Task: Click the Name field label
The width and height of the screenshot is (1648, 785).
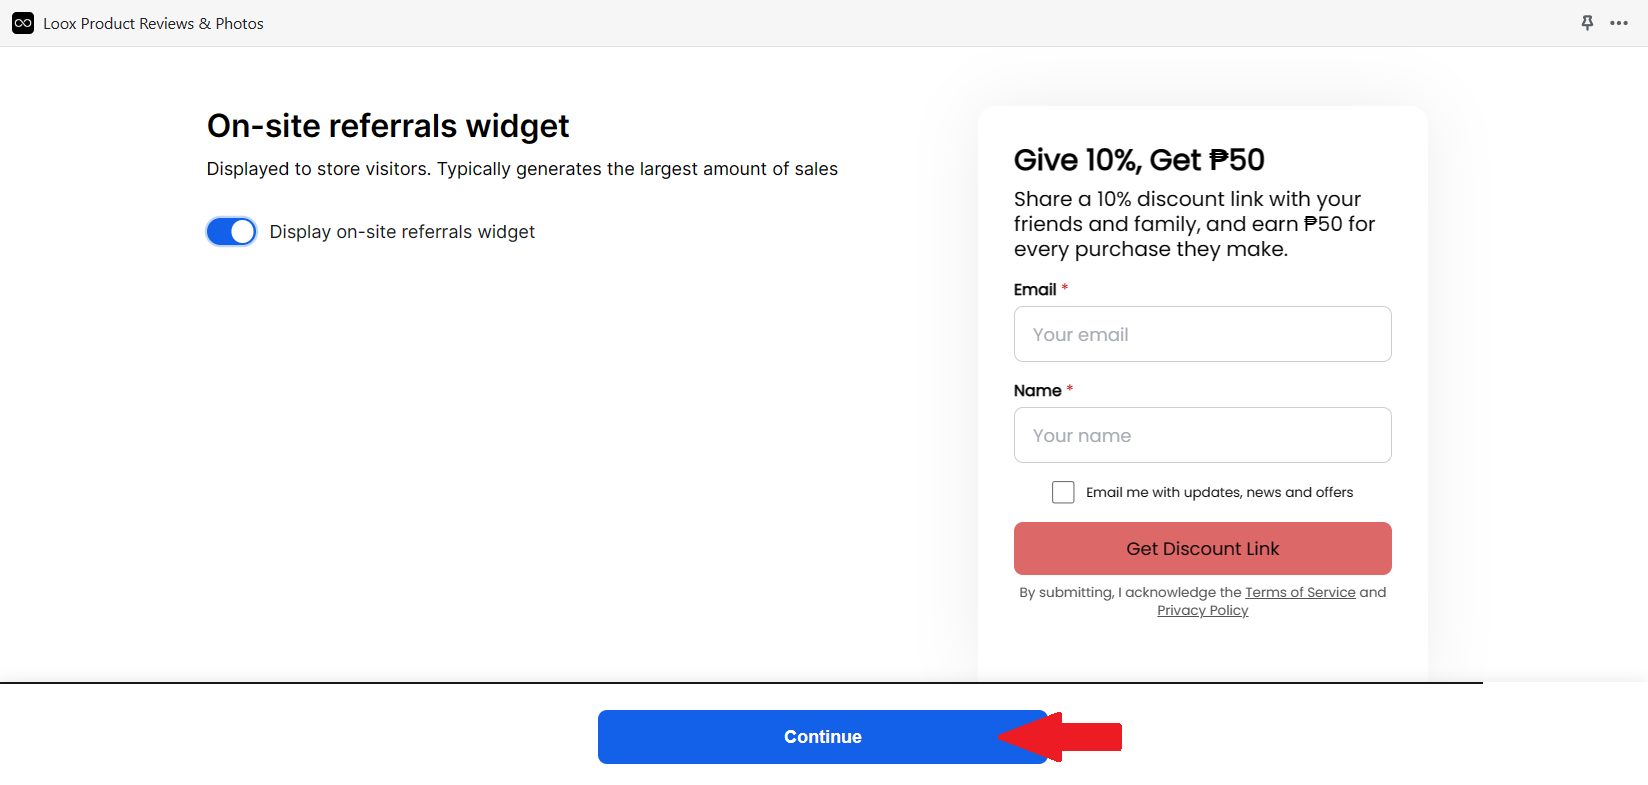Action: point(1038,390)
